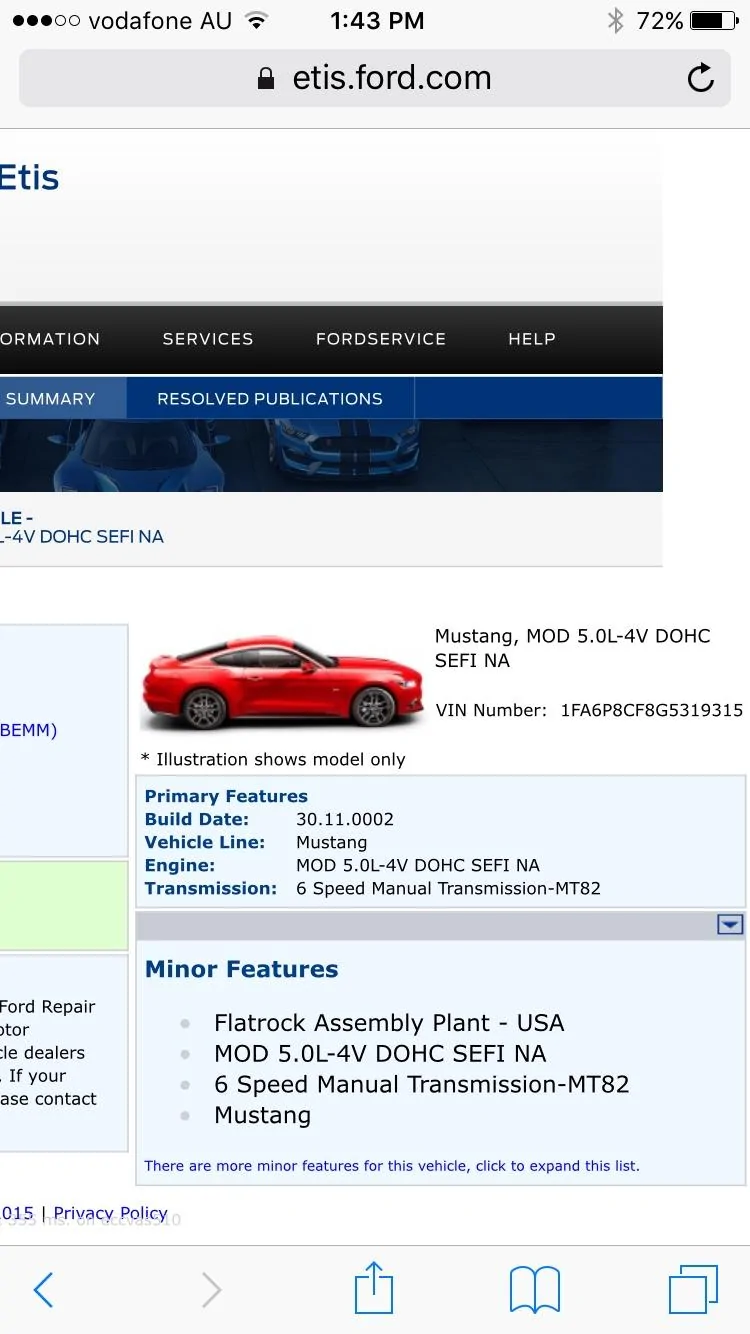Open the Safari share sheet icon
Image resolution: width=750 pixels, height=1334 pixels.
(374, 1287)
